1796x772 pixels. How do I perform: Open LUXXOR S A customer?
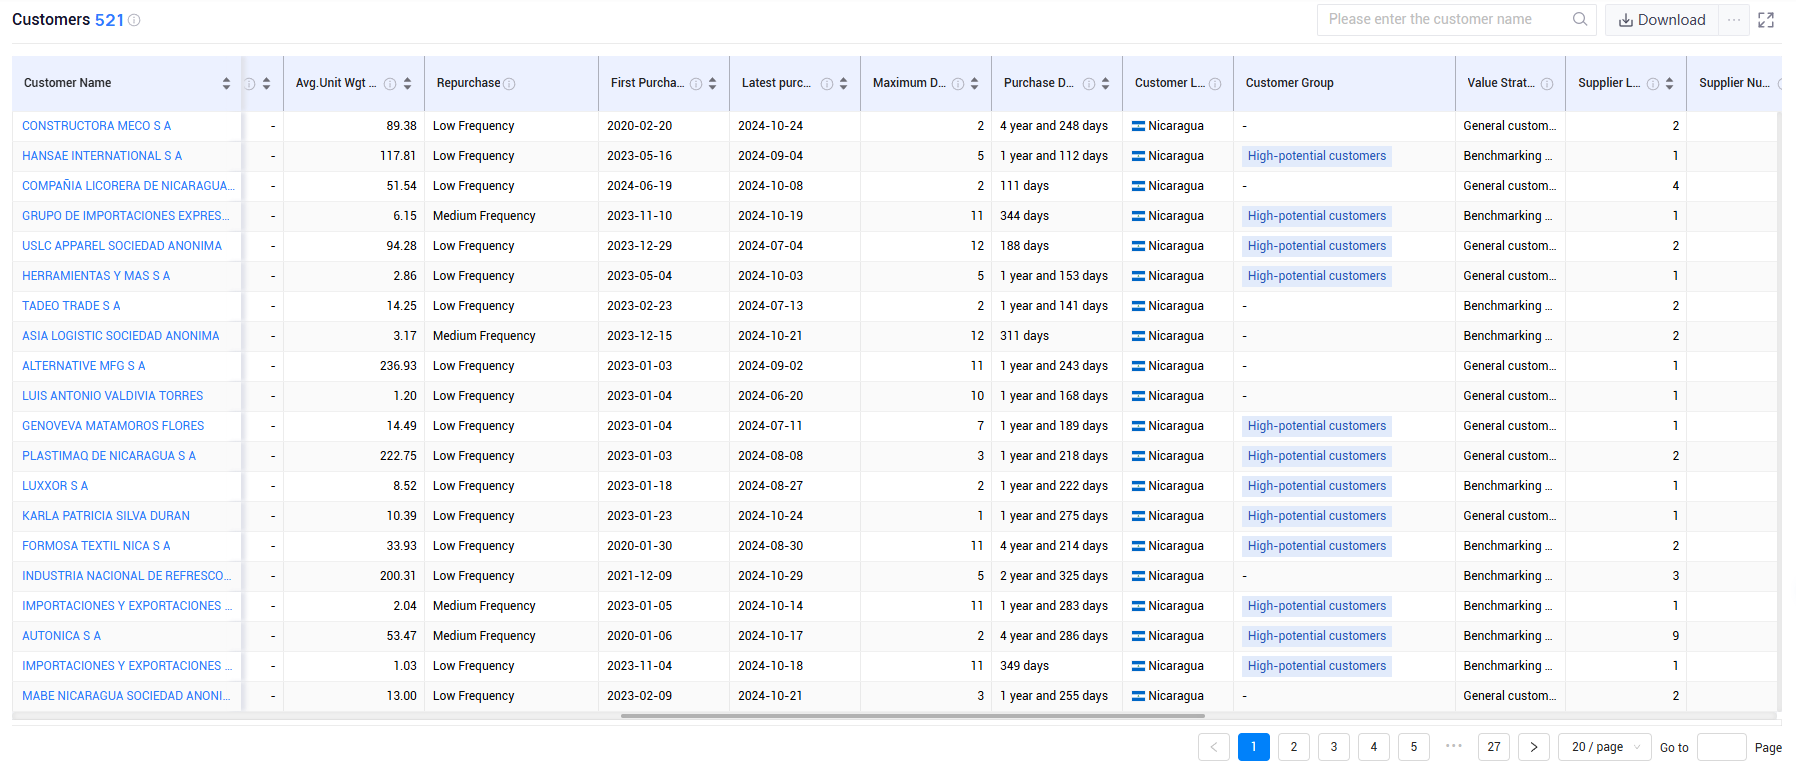click(55, 486)
